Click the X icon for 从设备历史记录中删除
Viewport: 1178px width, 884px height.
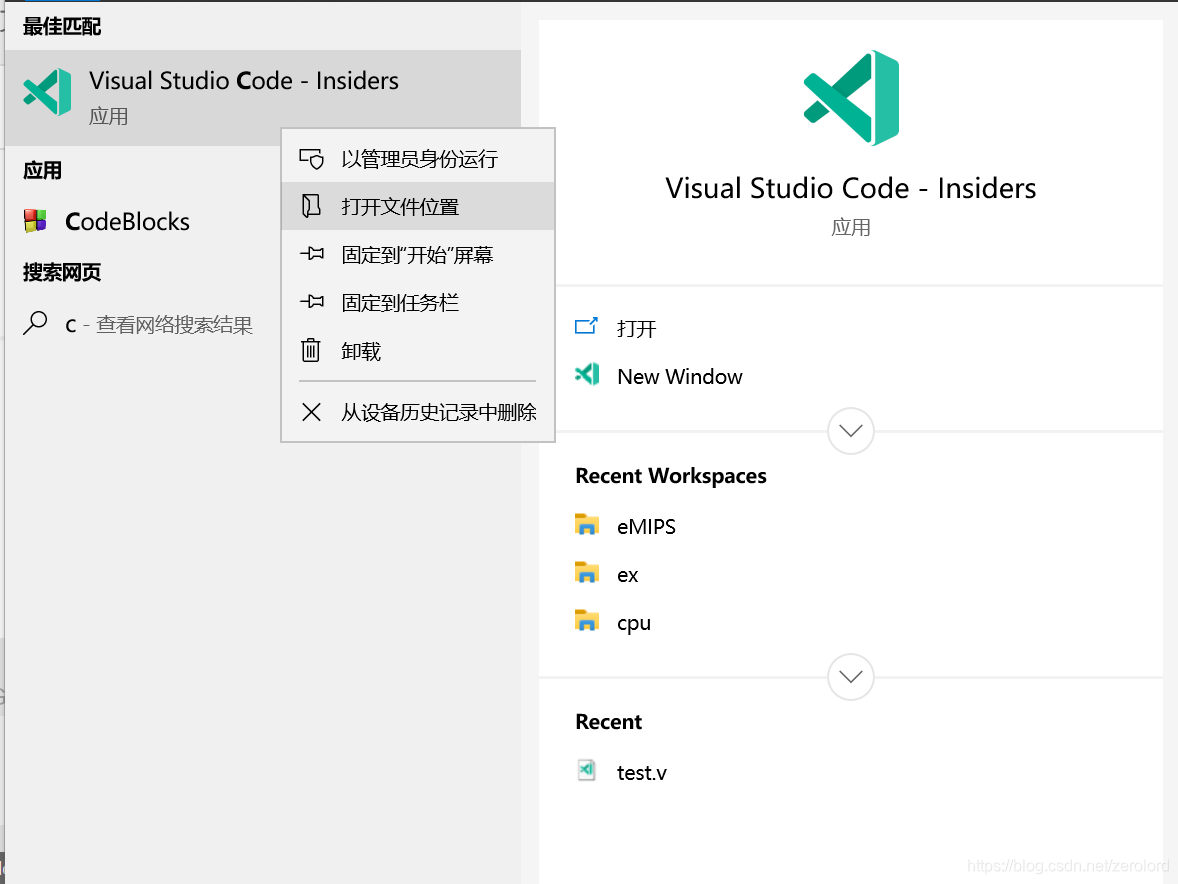tap(311, 412)
